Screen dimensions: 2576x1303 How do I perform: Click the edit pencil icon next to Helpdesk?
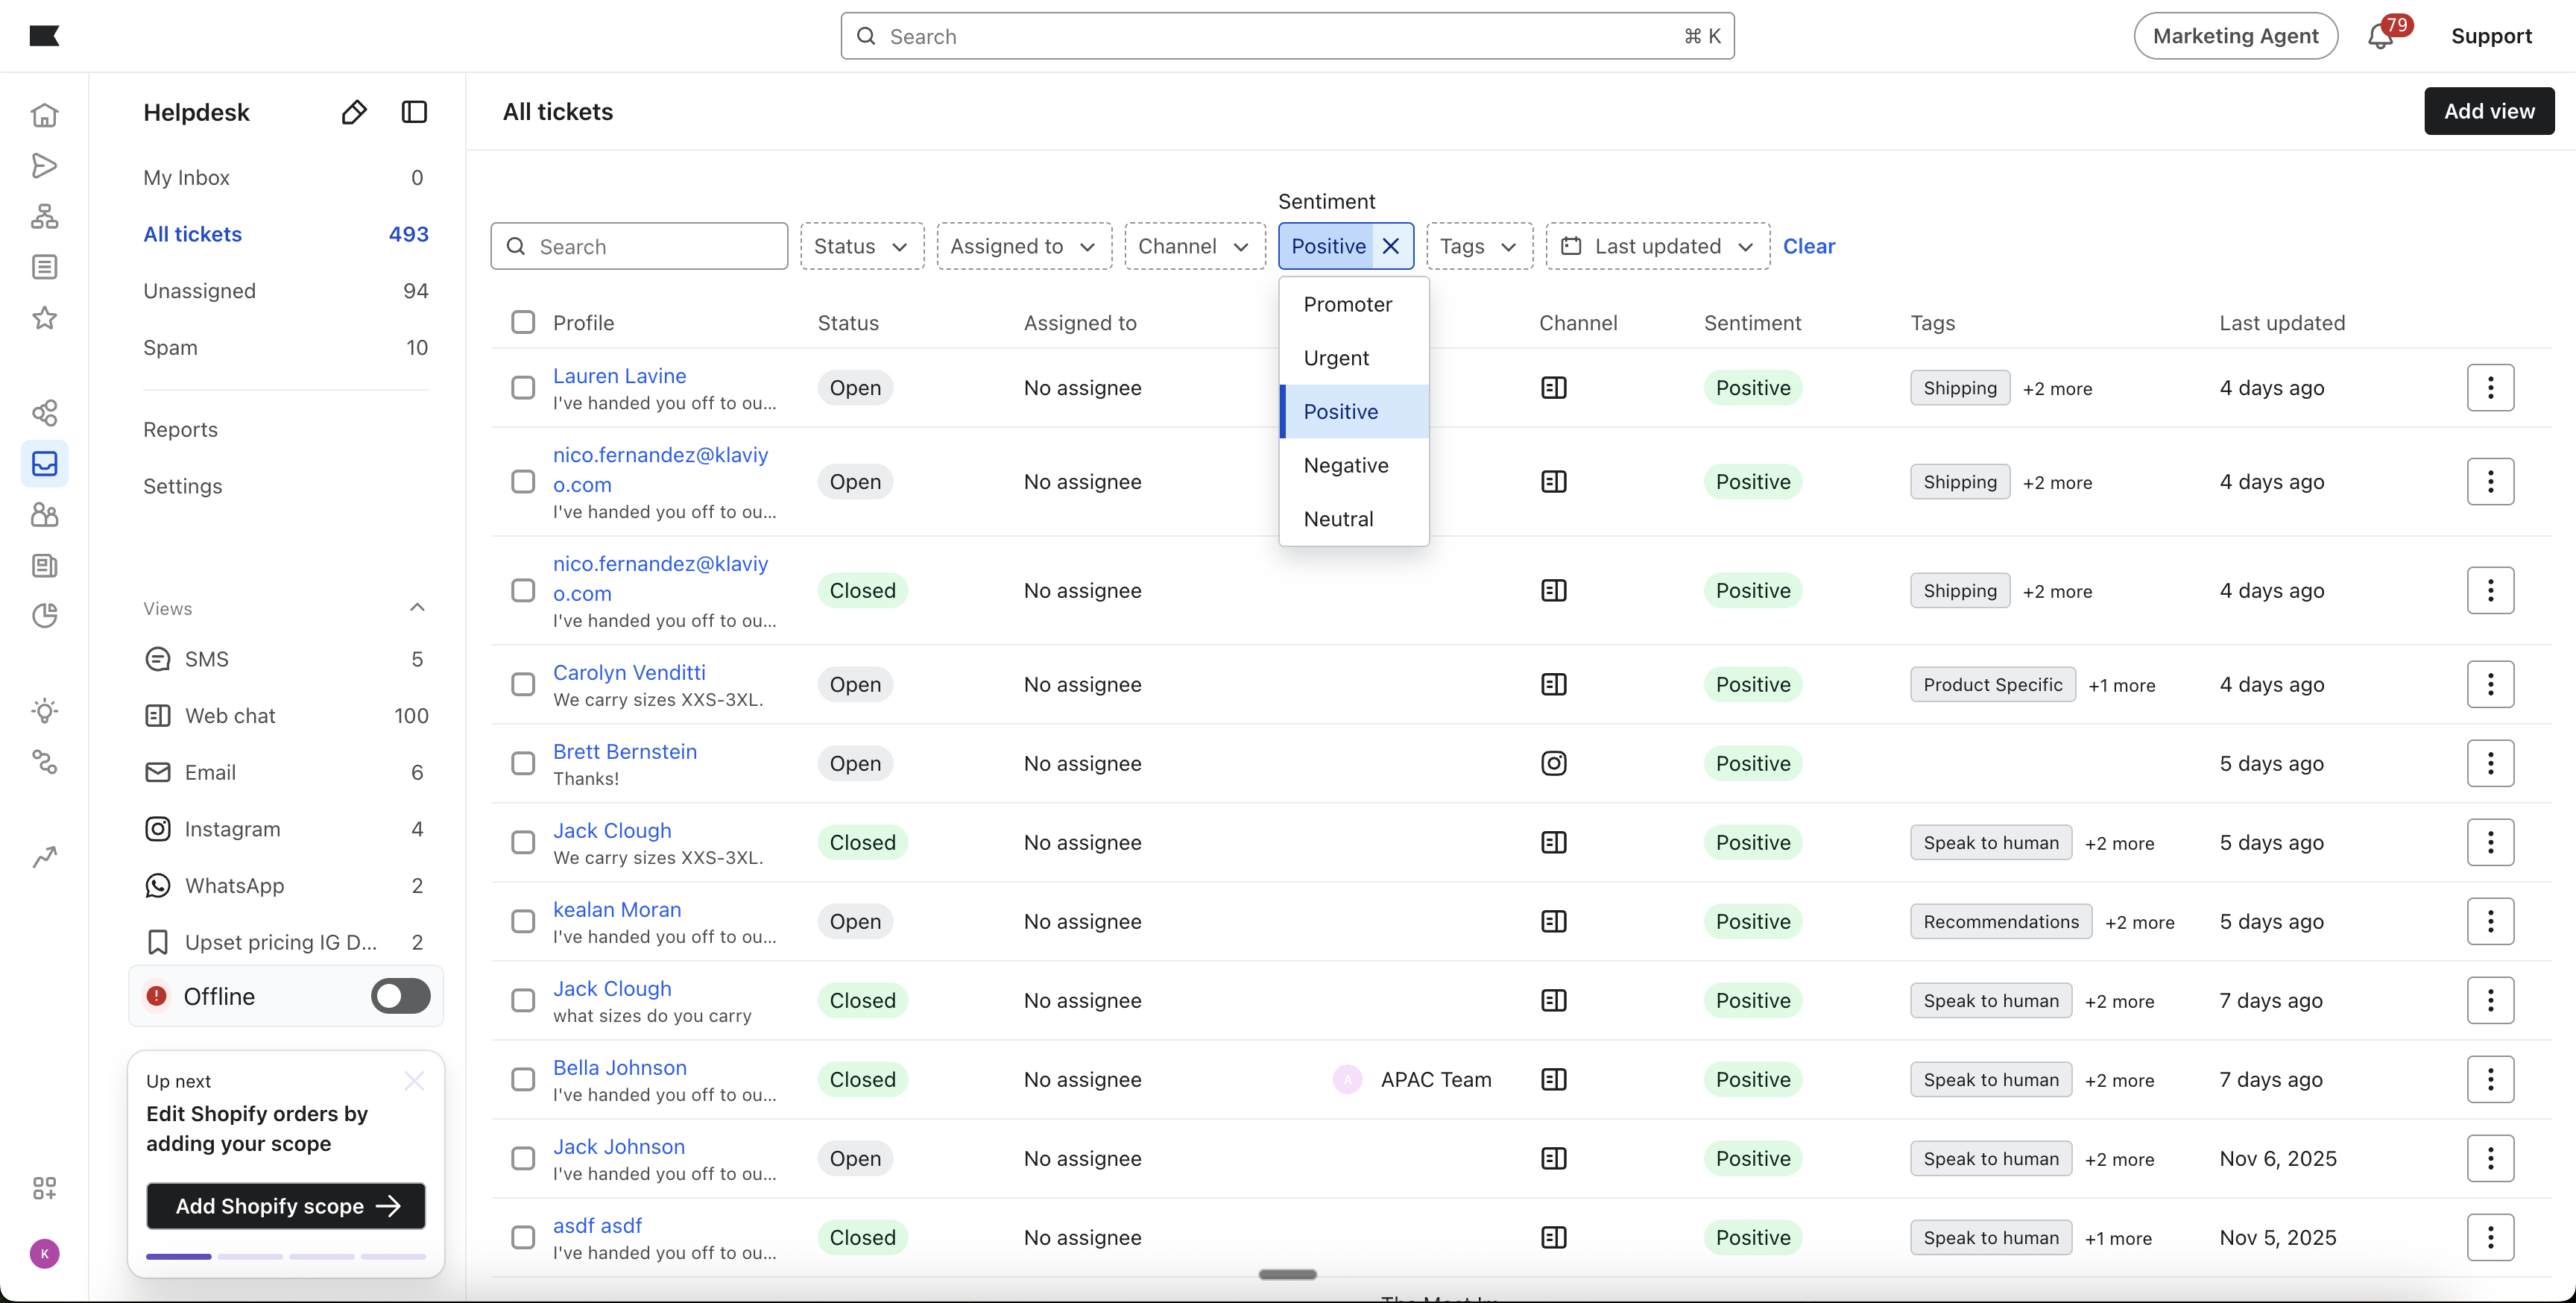[353, 112]
